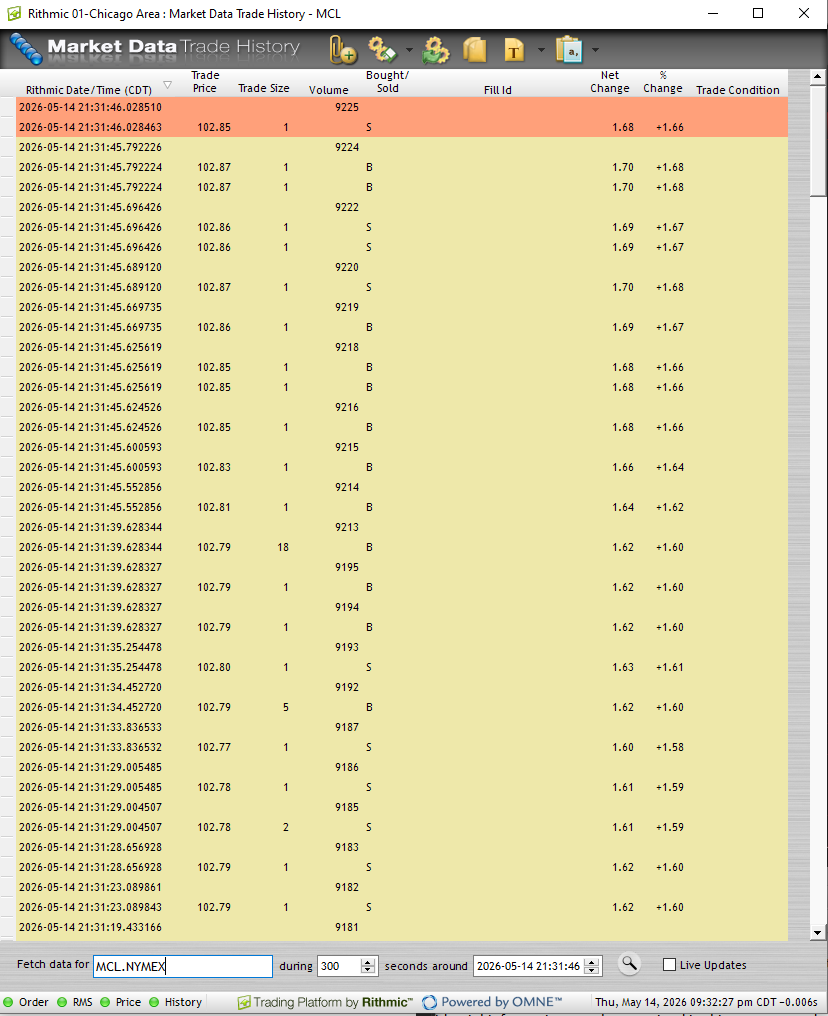The width and height of the screenshot is (828, 1016).
Task: Click the % Change column header
Action: (x=663, y=82)
